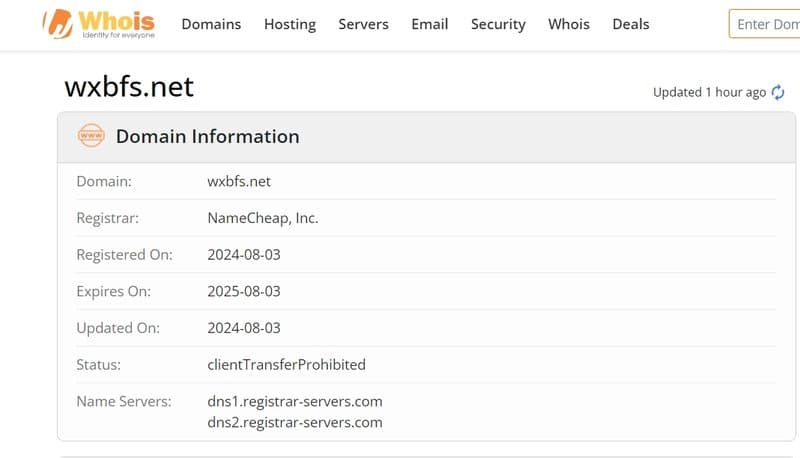This screenshot has height=458, width=800.
Task: Click the wxbfs.net domain value
Action: [239, 181]
